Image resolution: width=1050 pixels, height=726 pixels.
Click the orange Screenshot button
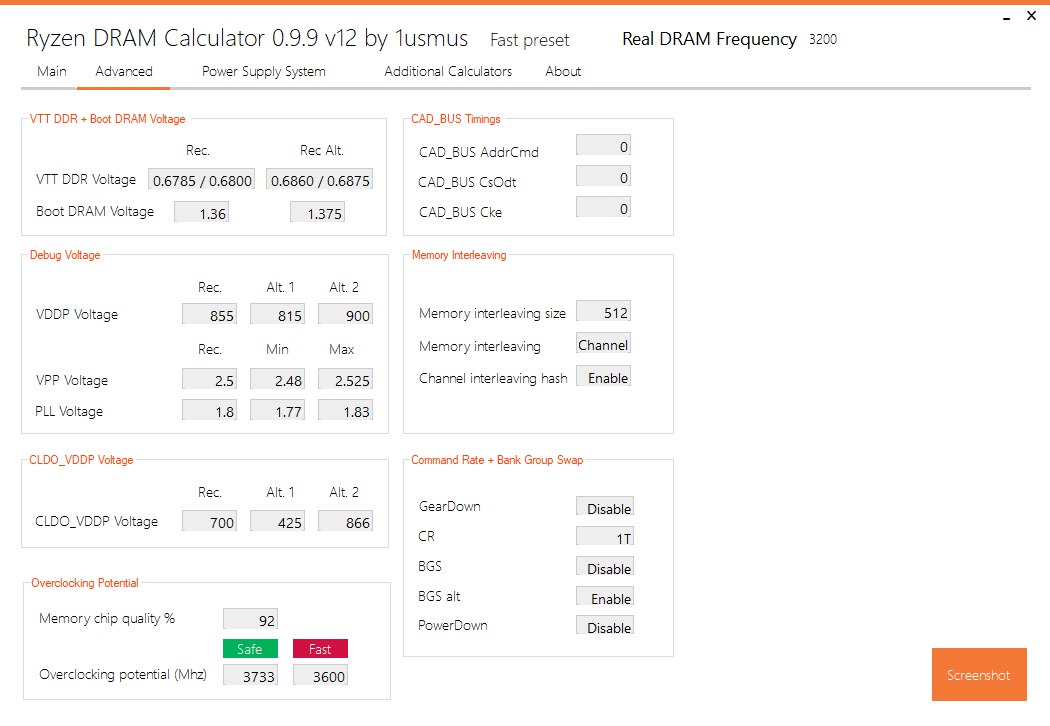tap(979, 674)
